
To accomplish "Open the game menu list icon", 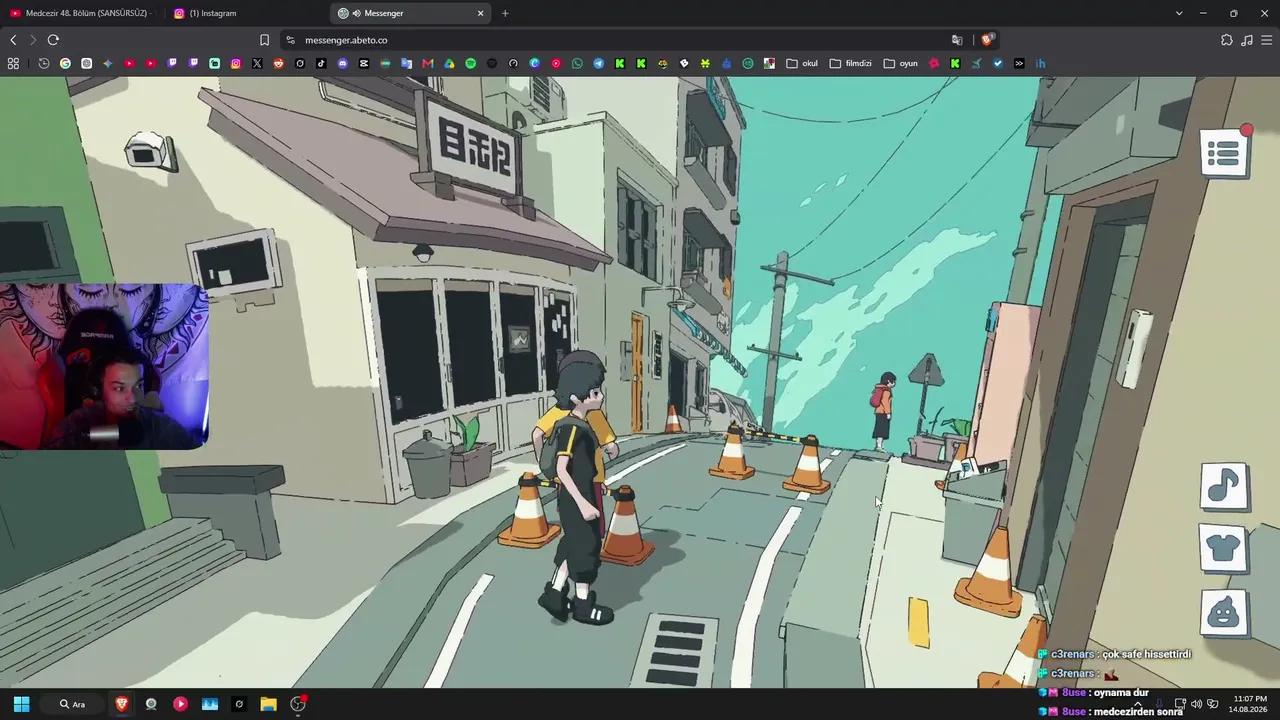I will pyautogui.click(x=1224, y=153).
